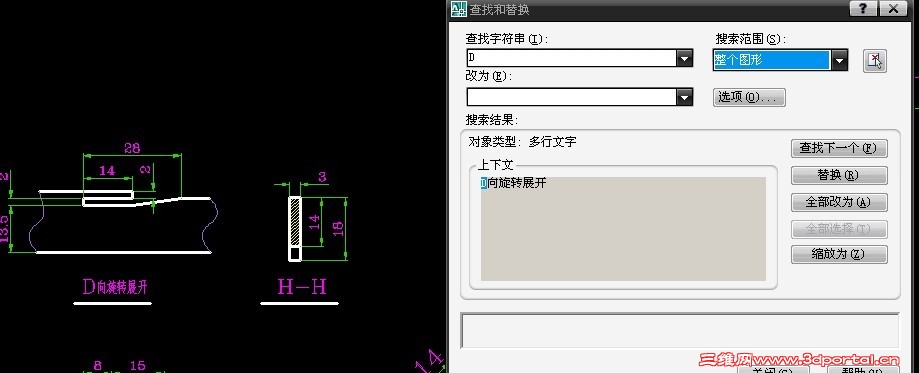The image size is (919, 373).
Task: Click 查找下一个(F) find next button
Action: tap(839, 148)
